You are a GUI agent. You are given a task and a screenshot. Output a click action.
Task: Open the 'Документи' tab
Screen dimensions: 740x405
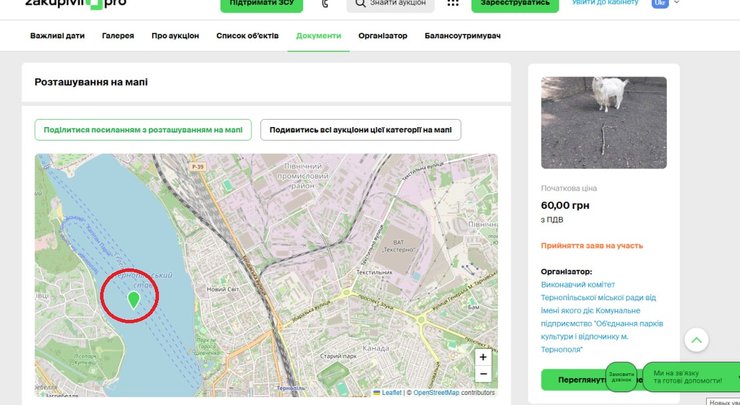click(318, 36)
